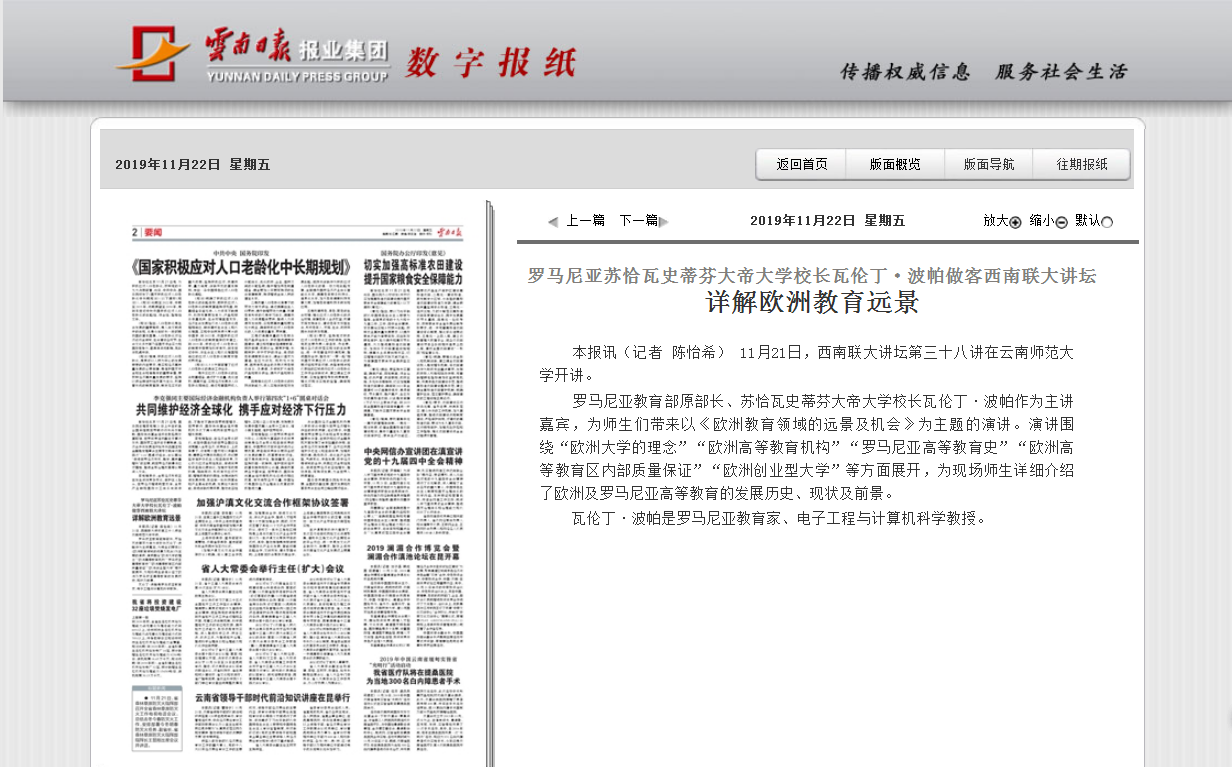
Task: Click the 默认 default size circle icon
Action: 1107,222
